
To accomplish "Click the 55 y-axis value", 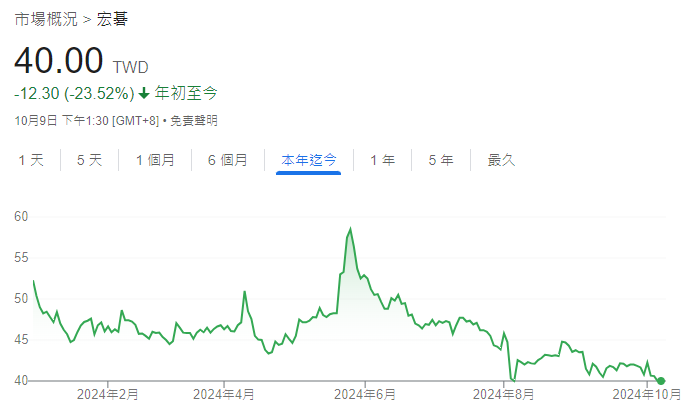I will 21,258.
